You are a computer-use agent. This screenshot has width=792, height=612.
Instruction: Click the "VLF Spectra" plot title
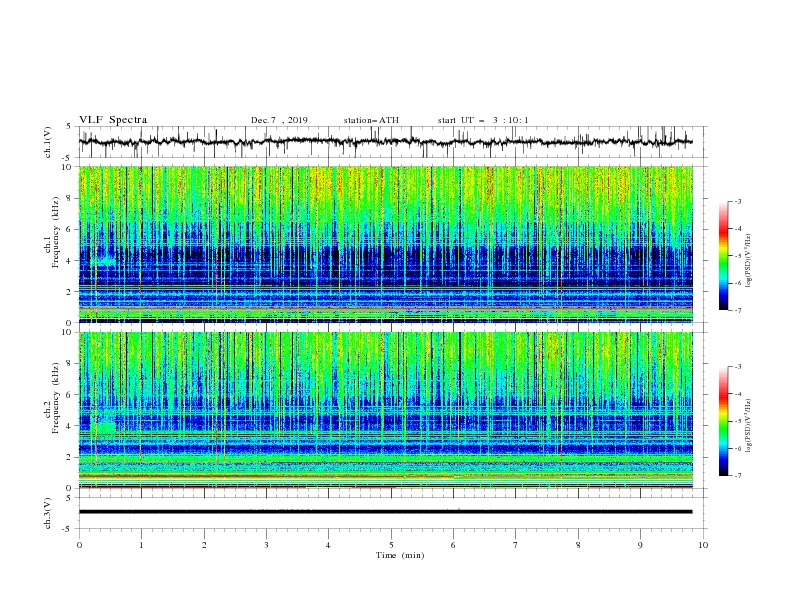pos(113,120)
